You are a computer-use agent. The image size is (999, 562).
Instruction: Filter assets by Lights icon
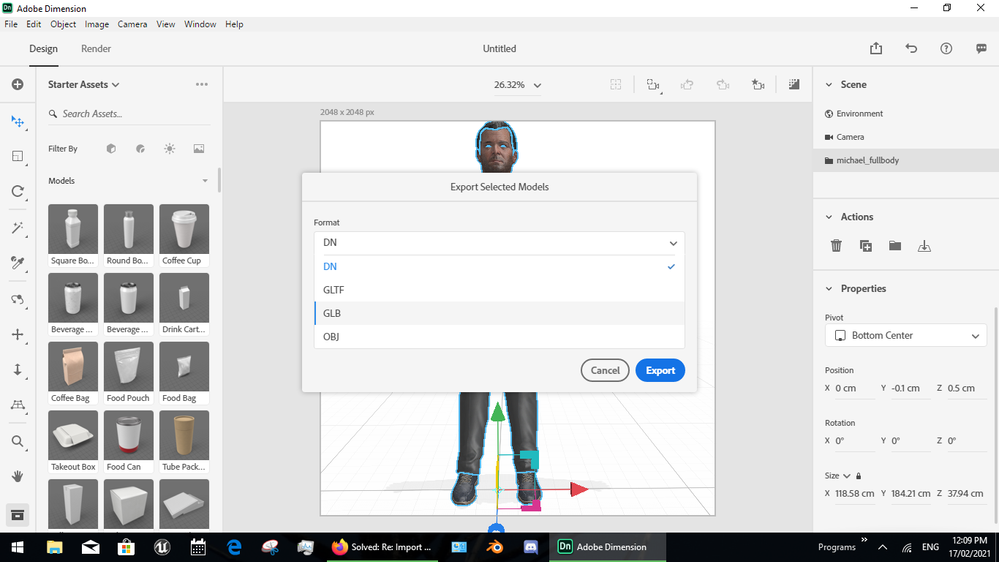coord(169,148)
